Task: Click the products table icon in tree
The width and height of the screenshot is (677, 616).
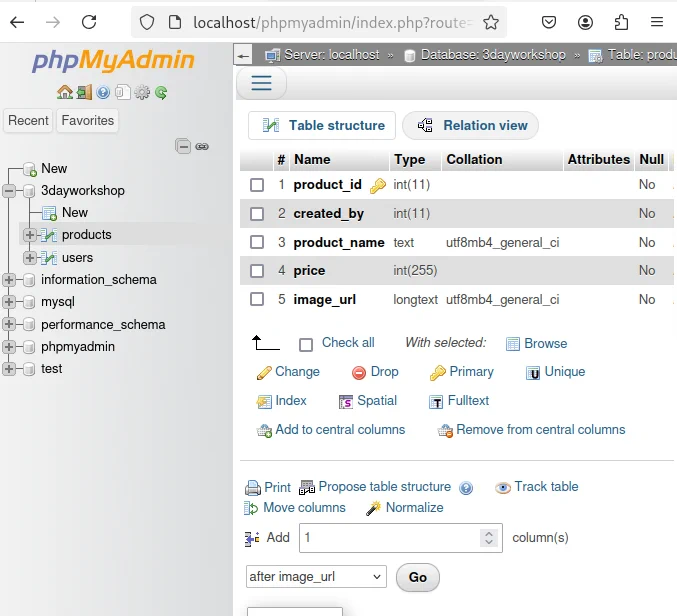Action: 49,235
